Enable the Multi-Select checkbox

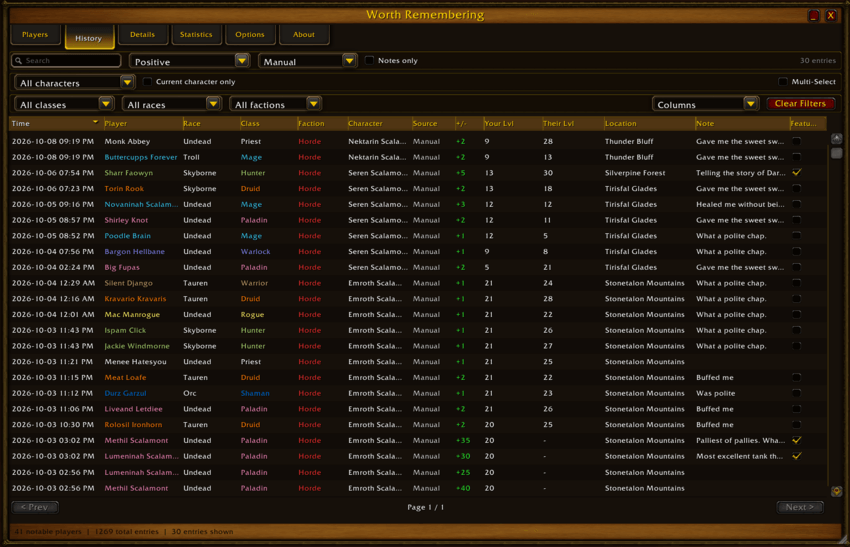[x=783, y=82]
